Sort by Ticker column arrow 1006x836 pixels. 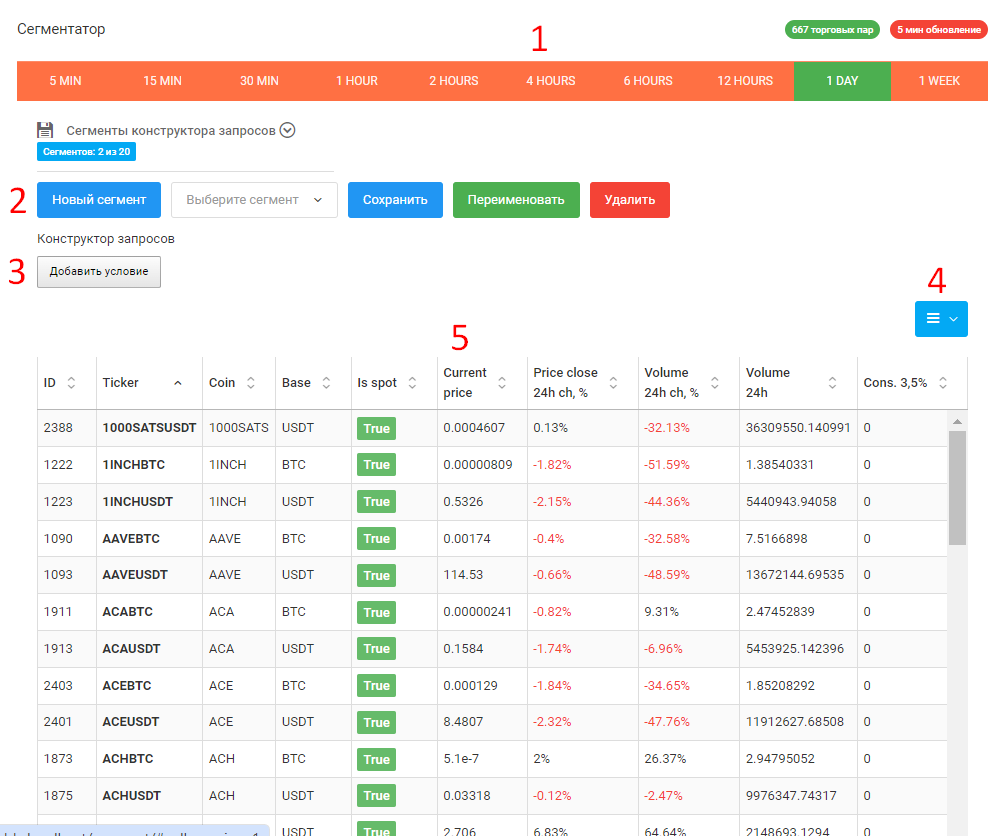tap(178, 383)
